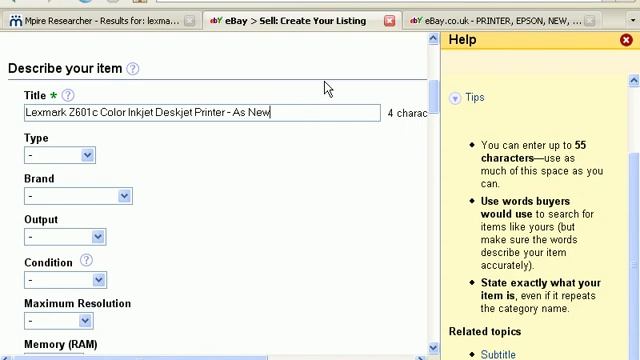Open the Condition dropdown
This screenshot has height=360, width=640.
[65, 280]
